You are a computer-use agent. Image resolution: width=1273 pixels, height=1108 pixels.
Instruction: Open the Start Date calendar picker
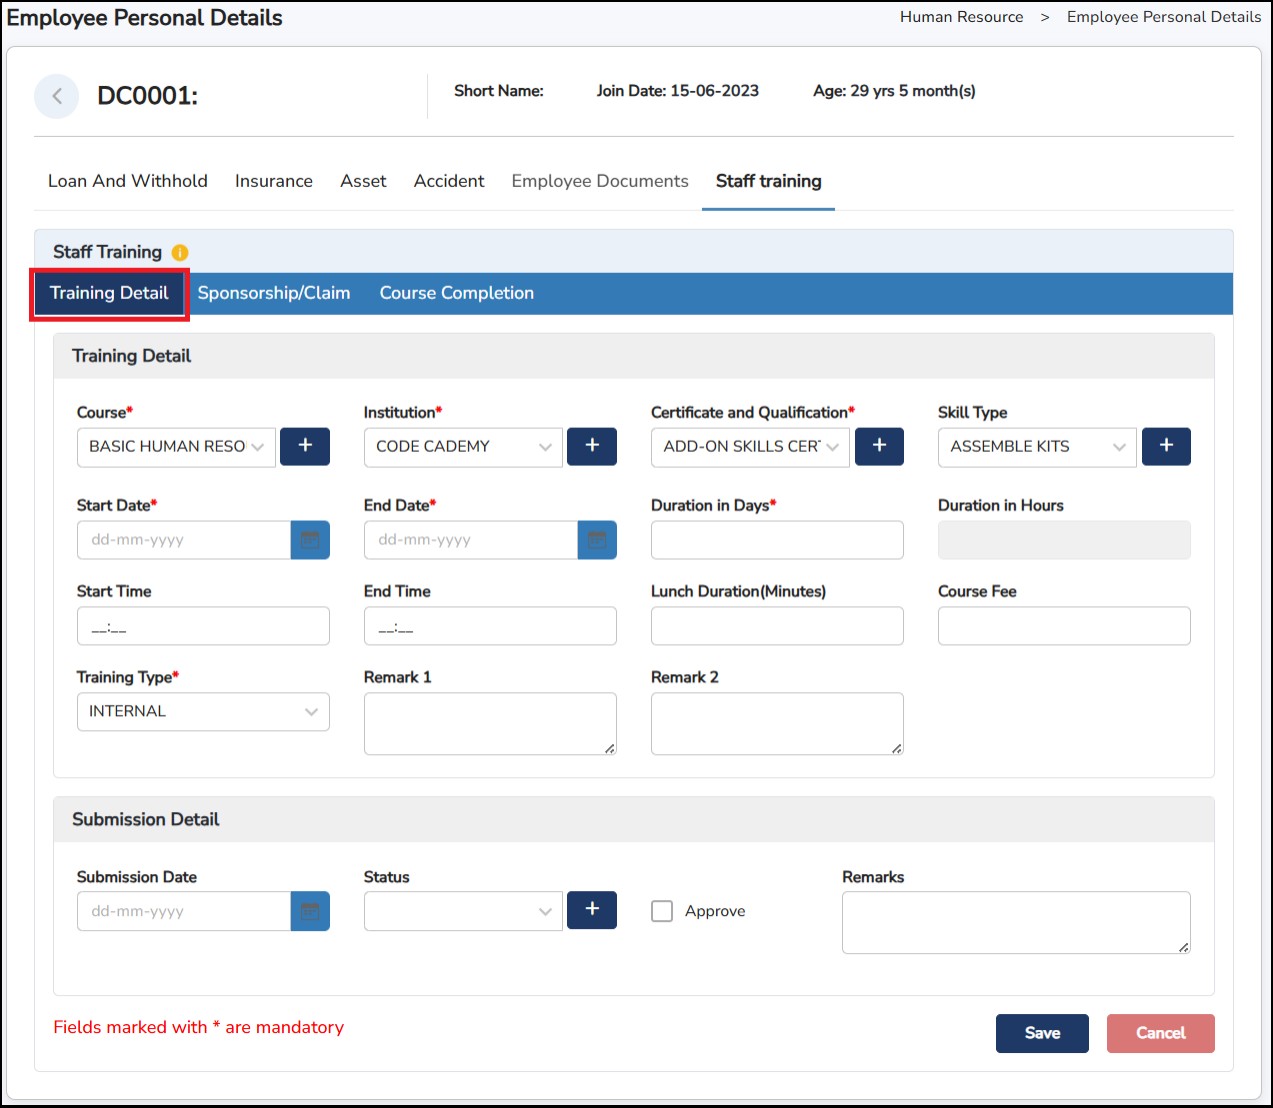[310, 540]
